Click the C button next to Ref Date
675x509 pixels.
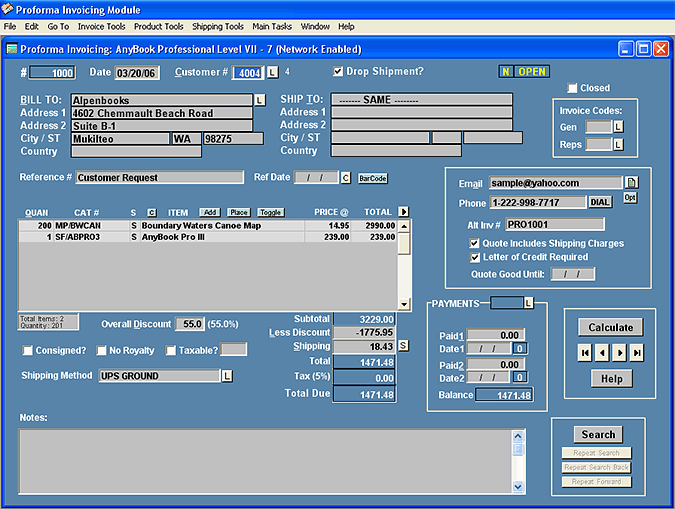click(345, 178)
